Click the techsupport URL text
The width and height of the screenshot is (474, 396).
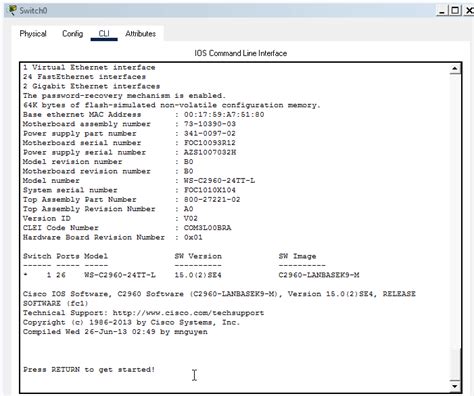188,313
